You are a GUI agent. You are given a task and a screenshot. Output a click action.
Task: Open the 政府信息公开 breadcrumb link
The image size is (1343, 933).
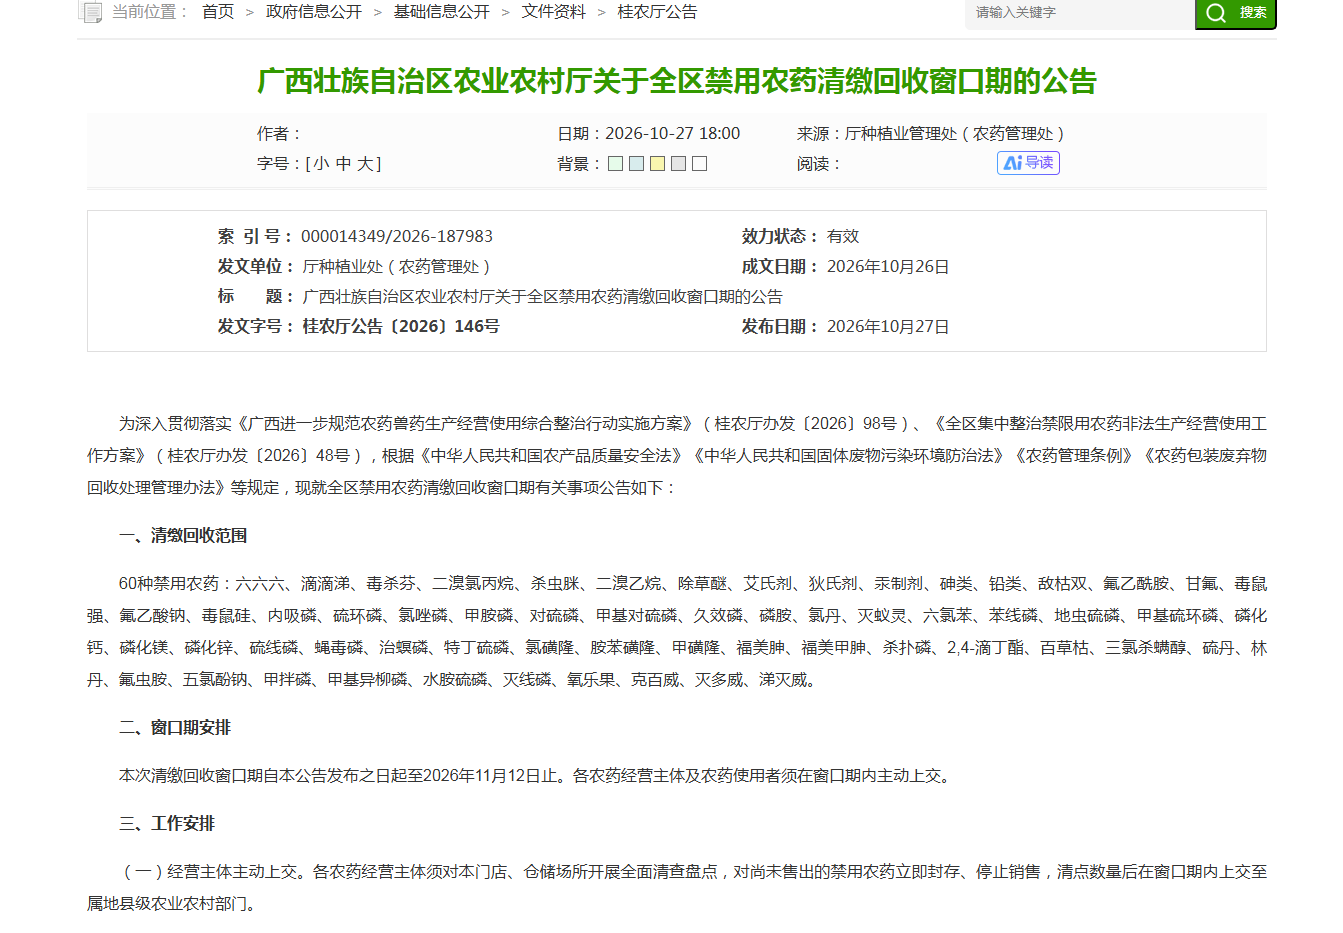pos(314,12)
